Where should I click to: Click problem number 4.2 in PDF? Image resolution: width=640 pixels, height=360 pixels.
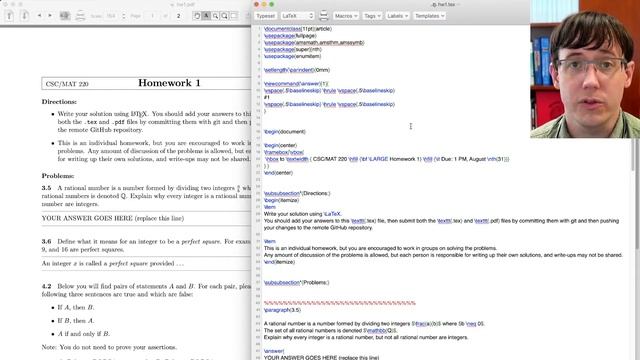(x=47, y=287)
